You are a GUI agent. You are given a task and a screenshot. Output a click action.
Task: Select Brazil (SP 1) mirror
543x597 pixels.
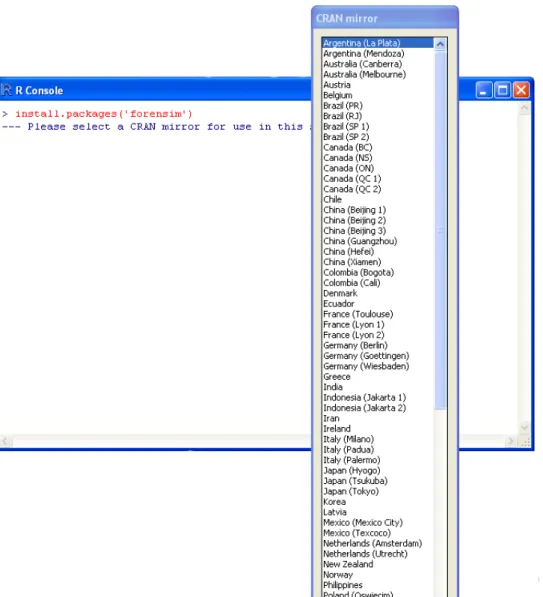pyautogui.click(x=378, y=126)
